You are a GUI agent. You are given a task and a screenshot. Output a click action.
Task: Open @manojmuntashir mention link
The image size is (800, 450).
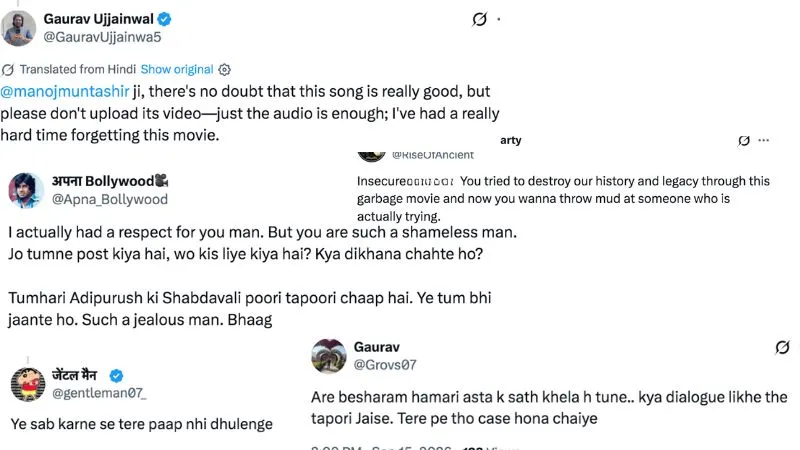point(65,91)
